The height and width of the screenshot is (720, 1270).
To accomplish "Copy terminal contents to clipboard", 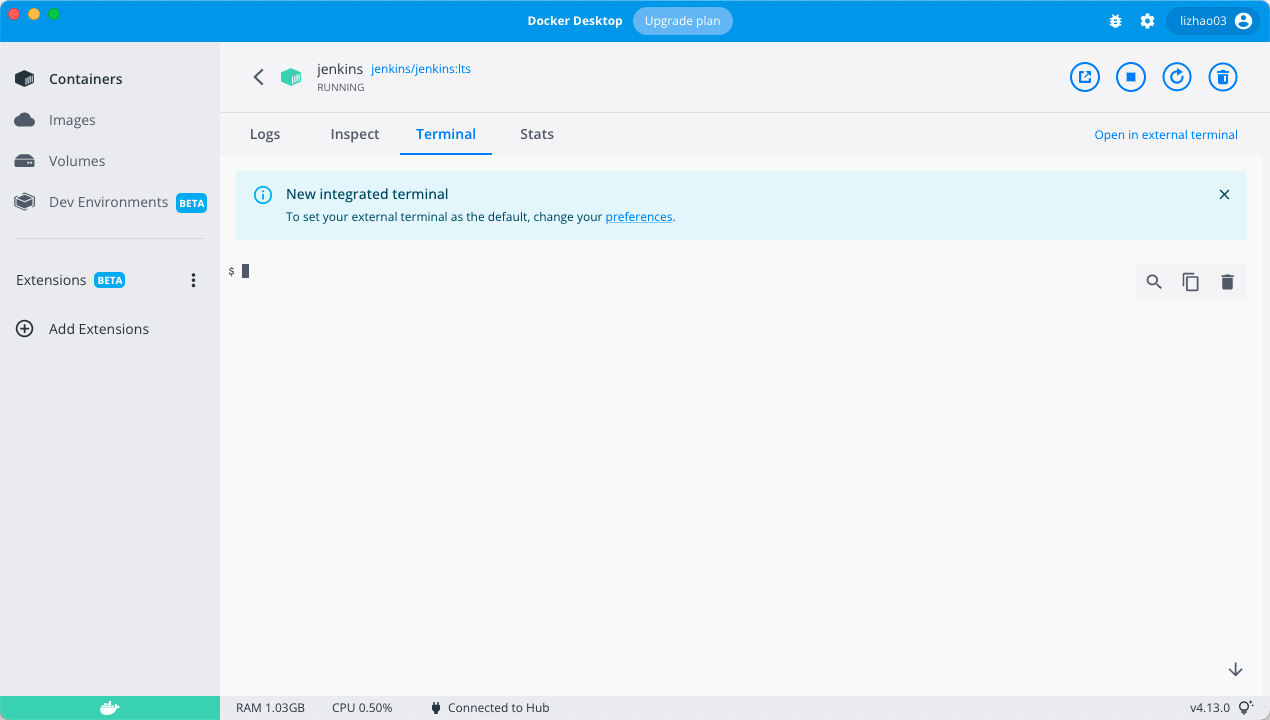I will click(x=1191, y=282).
